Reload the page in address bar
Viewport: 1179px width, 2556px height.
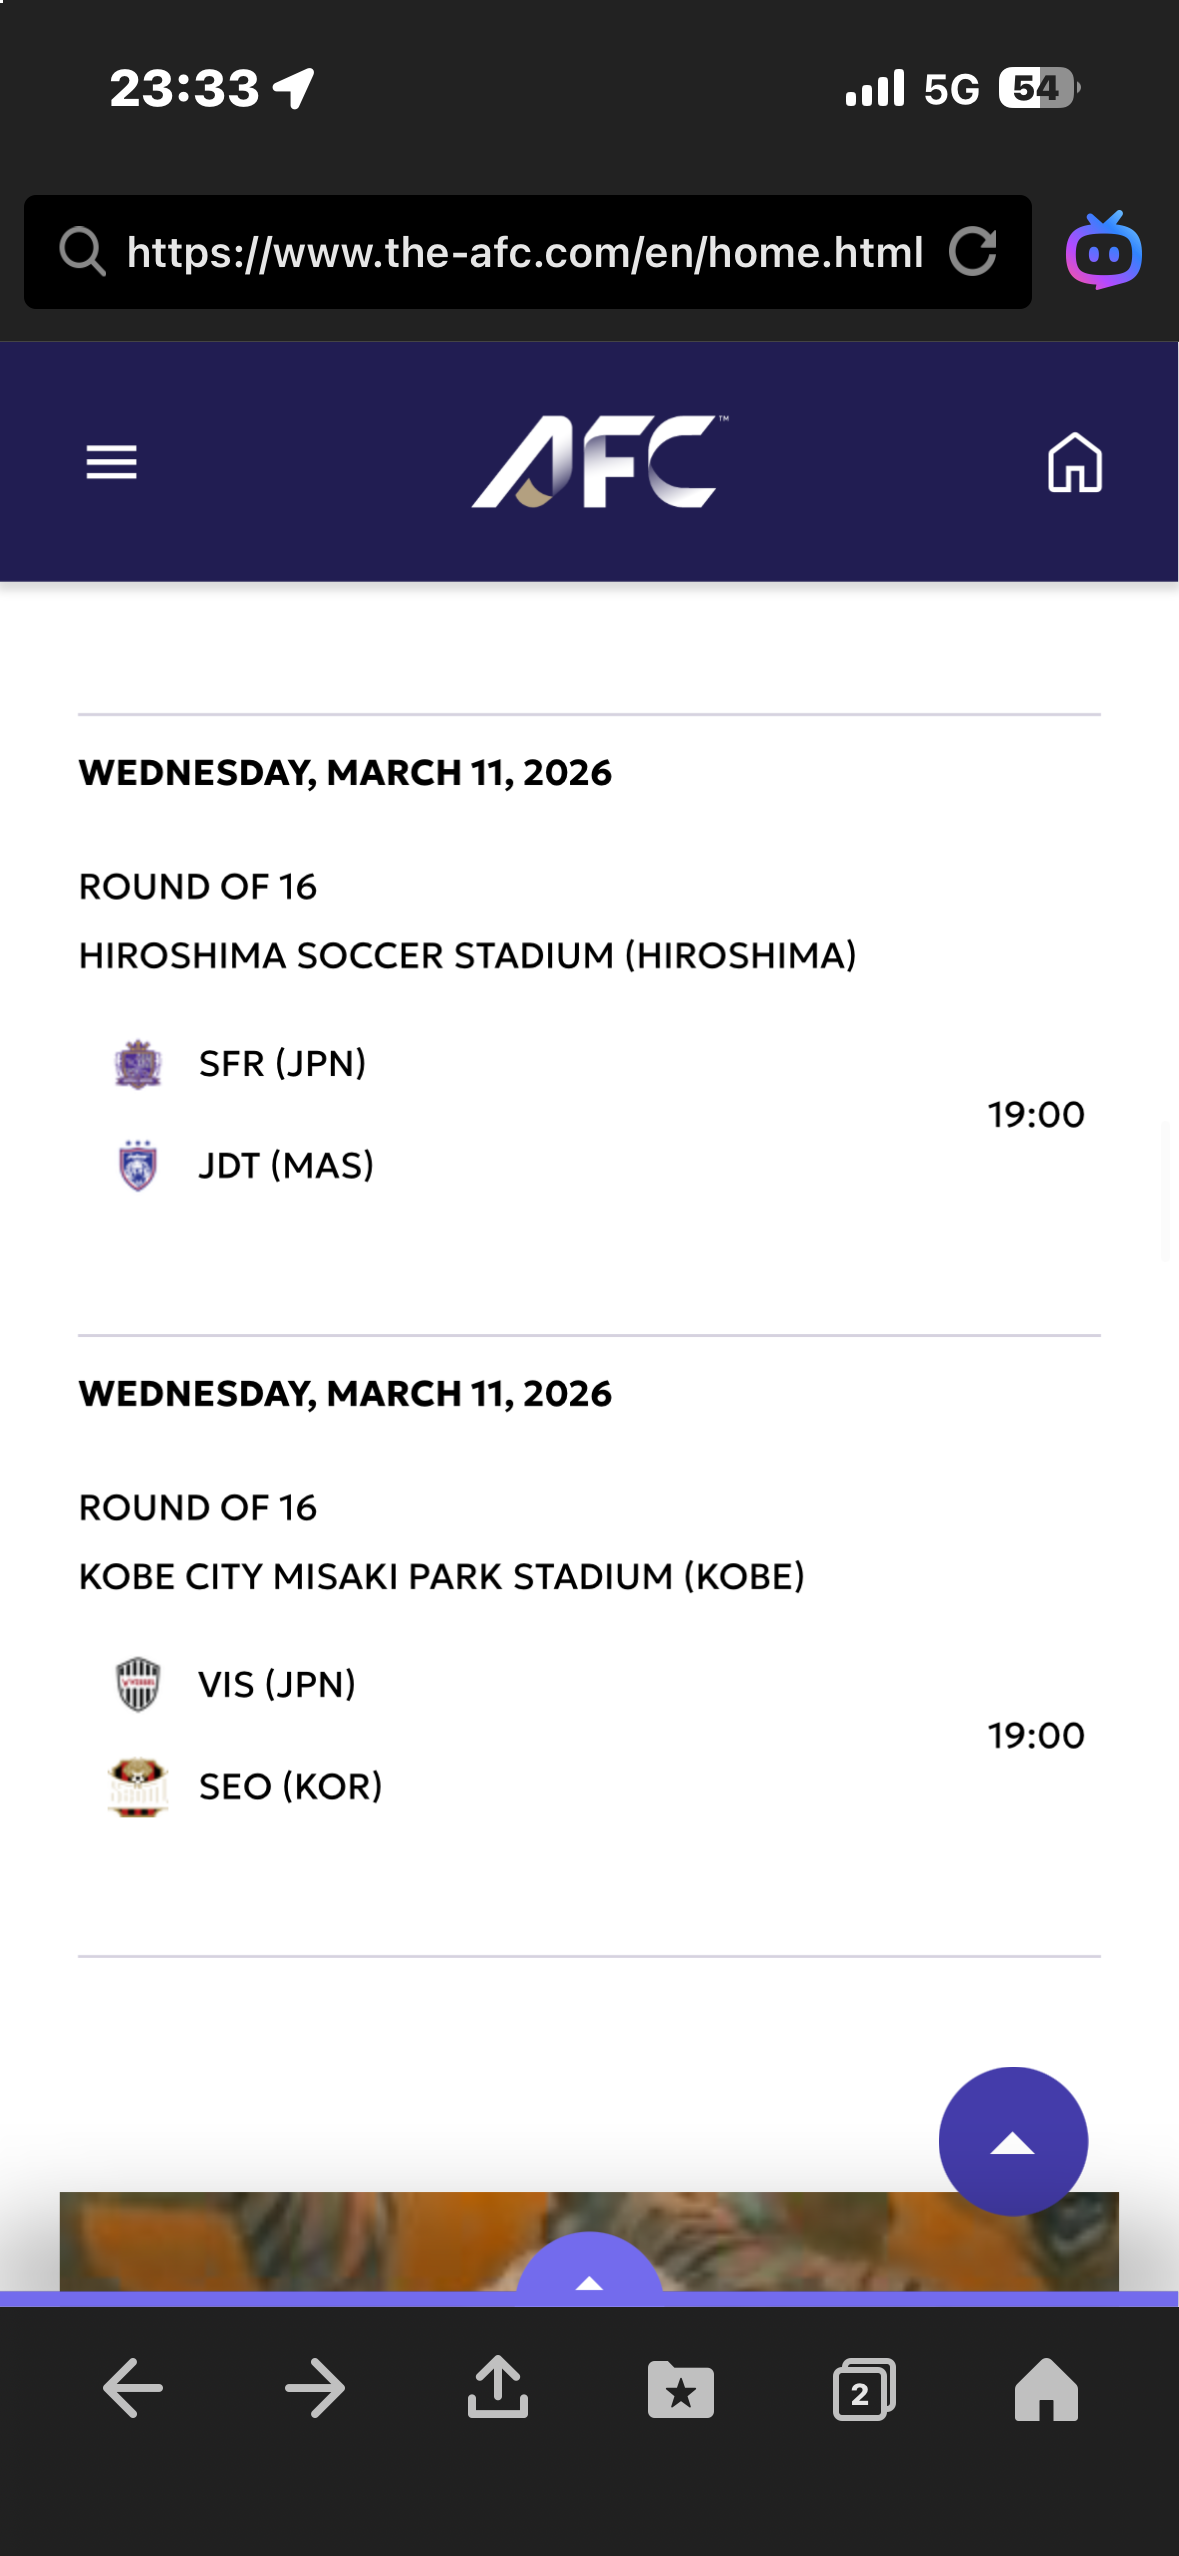click(x=973, y=252)
